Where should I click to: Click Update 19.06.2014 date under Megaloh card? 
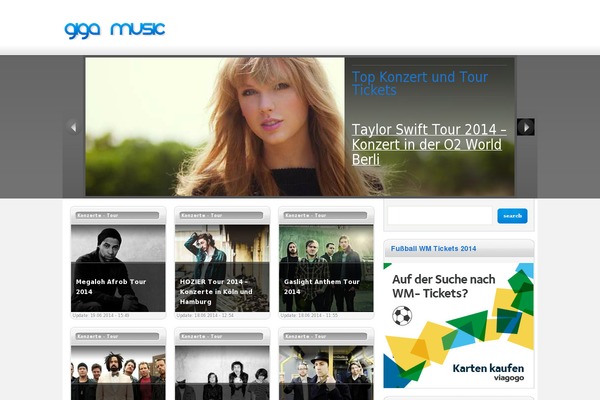101,316
